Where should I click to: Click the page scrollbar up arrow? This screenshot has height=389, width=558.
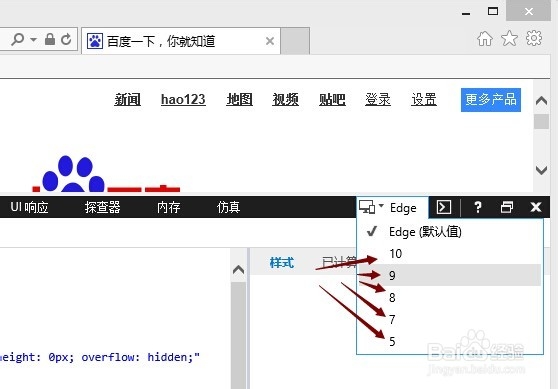pos(541,101)
